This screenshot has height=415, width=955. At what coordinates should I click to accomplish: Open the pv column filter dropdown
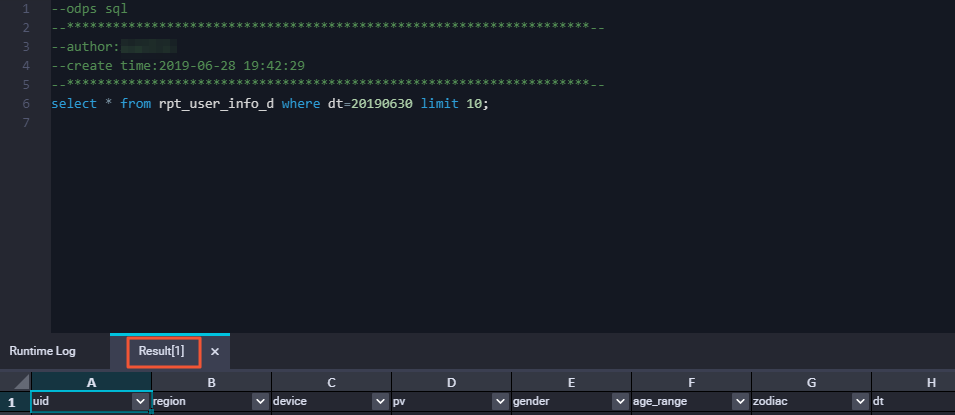coord(501,402)
